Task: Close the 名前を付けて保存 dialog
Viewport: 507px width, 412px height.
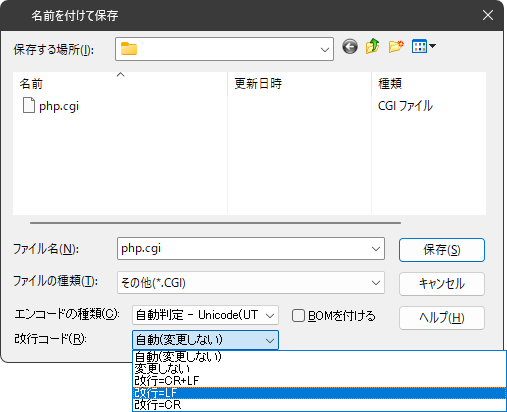Action: 488,15
